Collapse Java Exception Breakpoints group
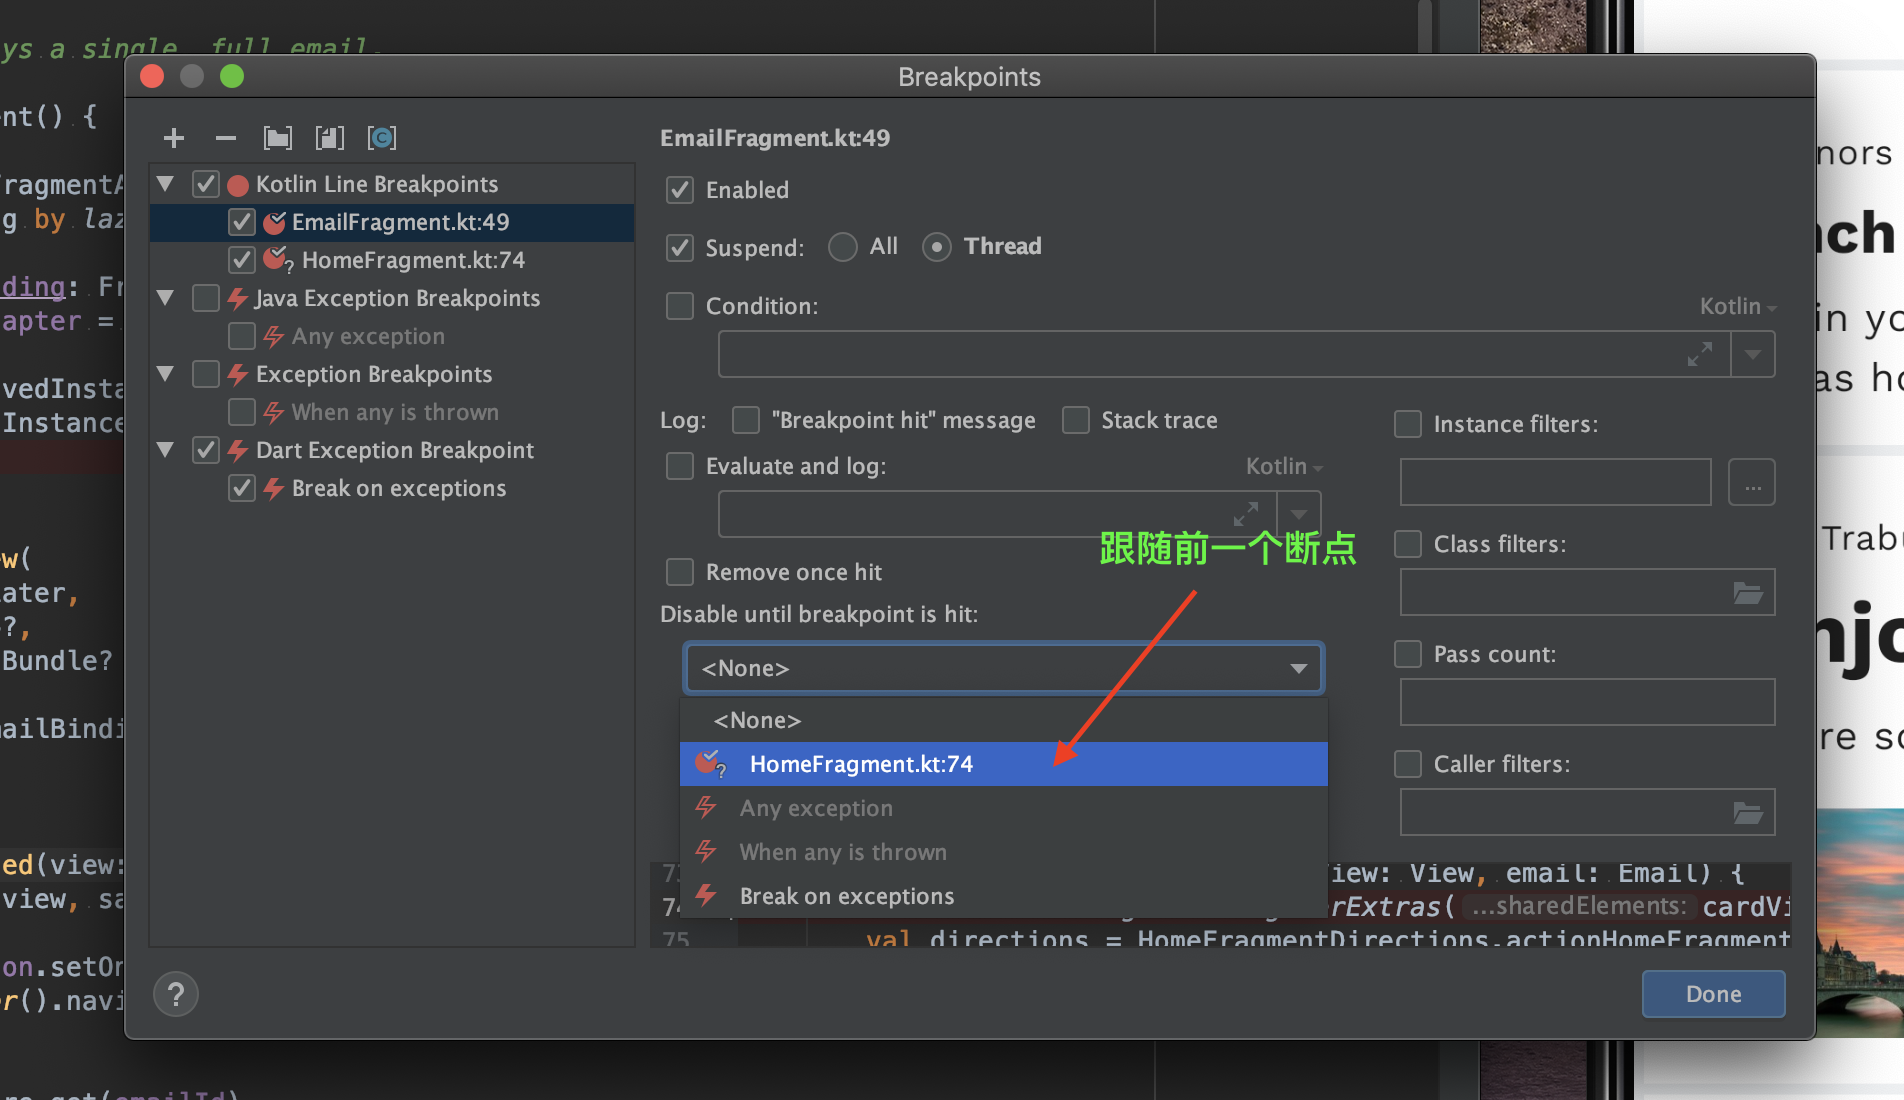1904x1100 pixels. [x=166, y=298]
